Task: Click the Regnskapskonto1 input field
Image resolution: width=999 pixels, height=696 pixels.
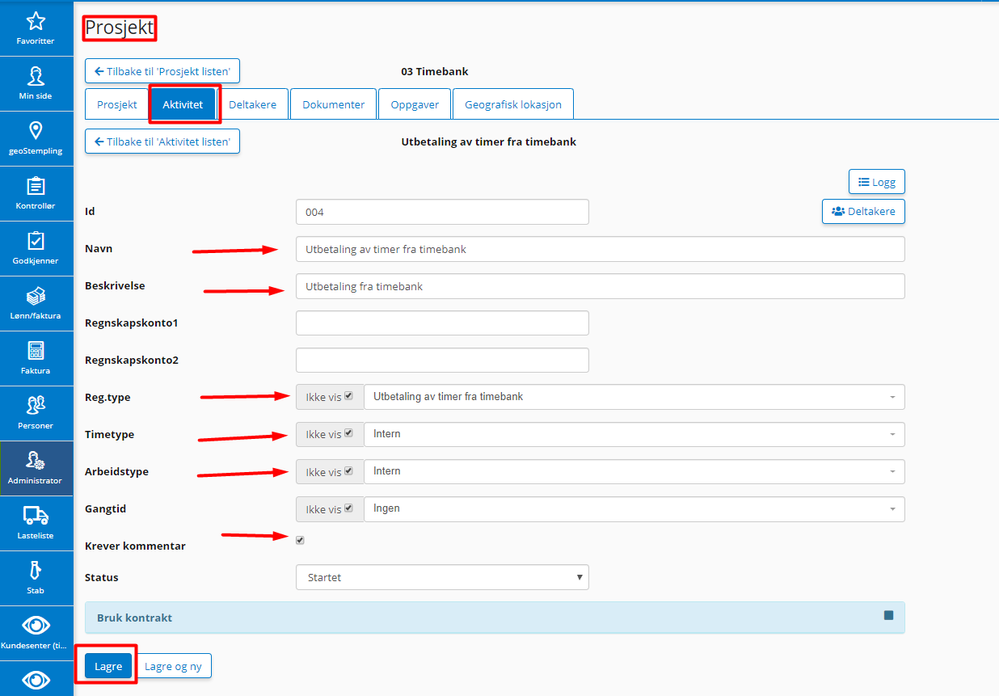Action: 442,323
